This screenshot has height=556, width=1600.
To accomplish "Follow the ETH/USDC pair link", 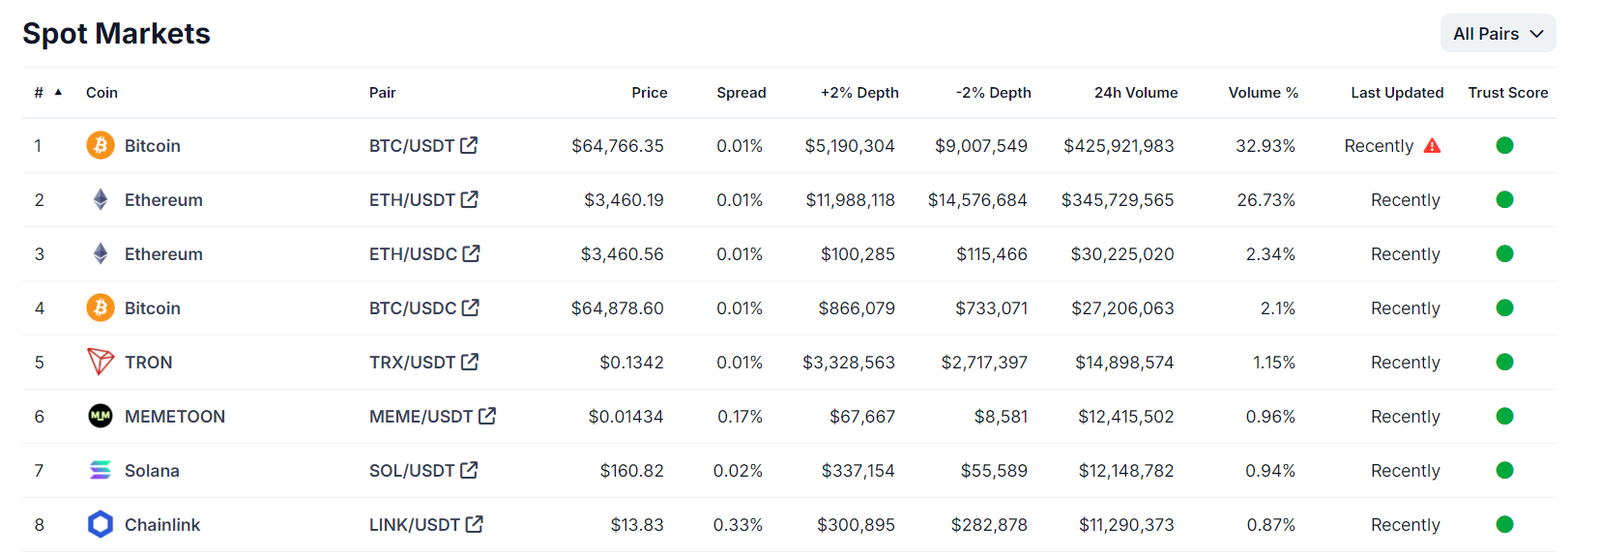I will point(413,254).
